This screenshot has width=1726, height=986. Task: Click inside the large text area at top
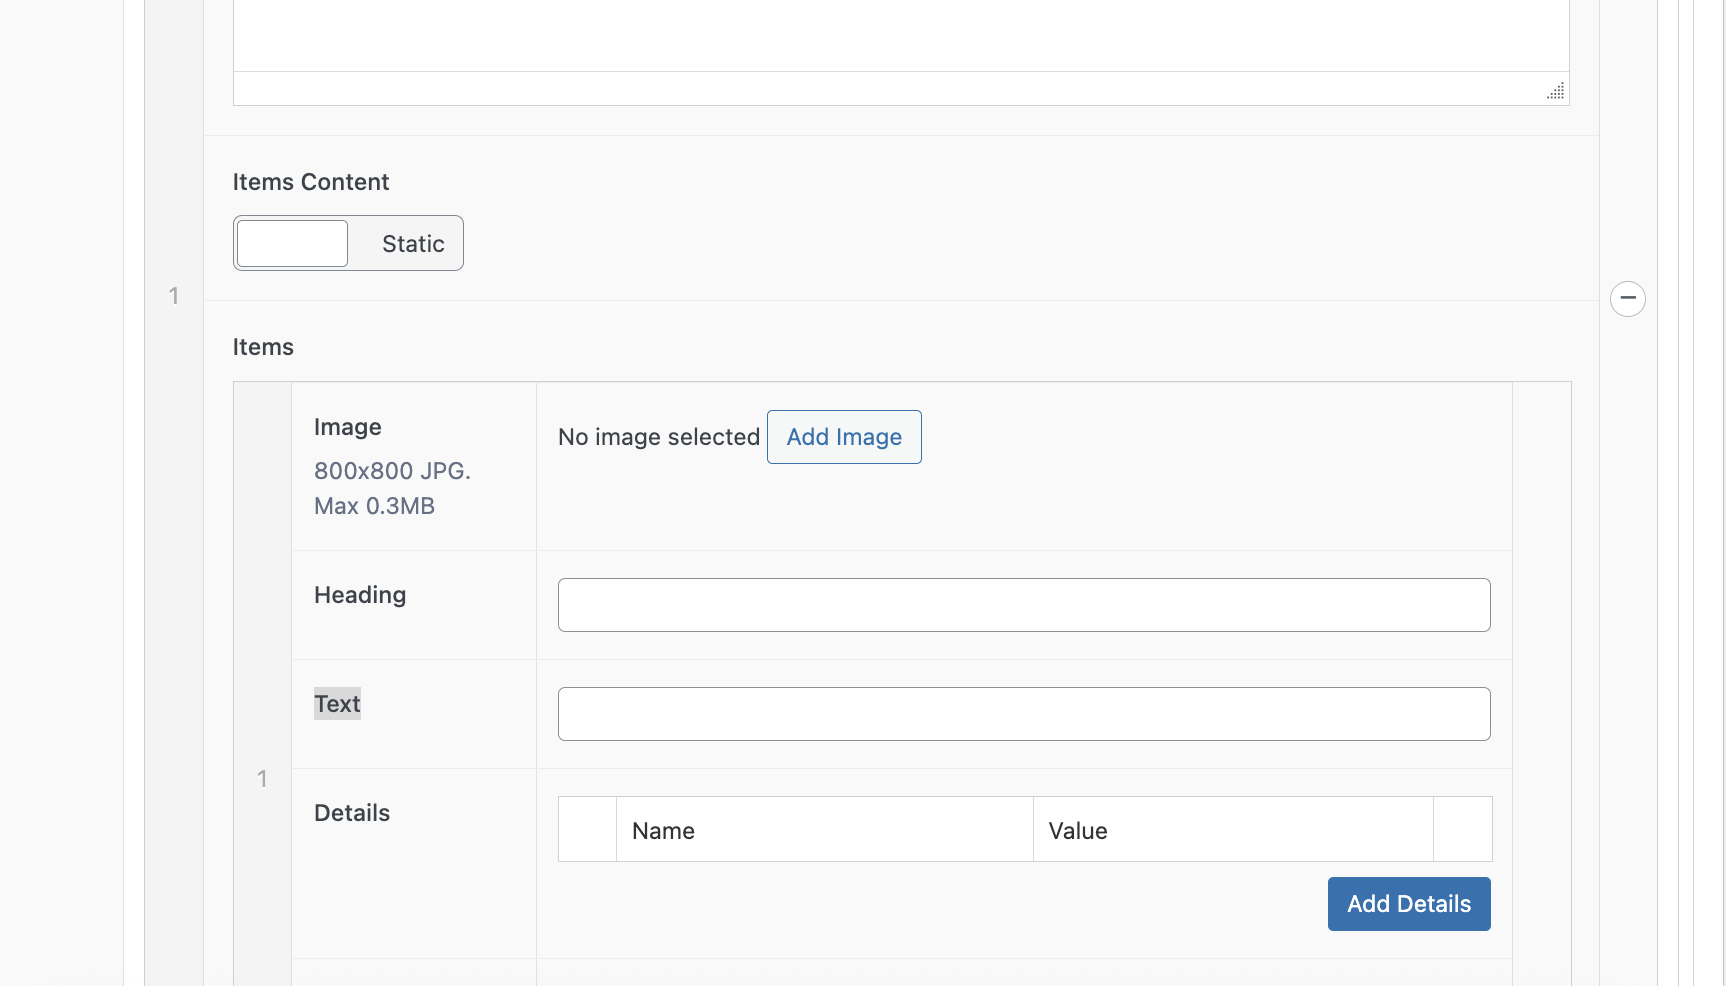coord(901,35)
